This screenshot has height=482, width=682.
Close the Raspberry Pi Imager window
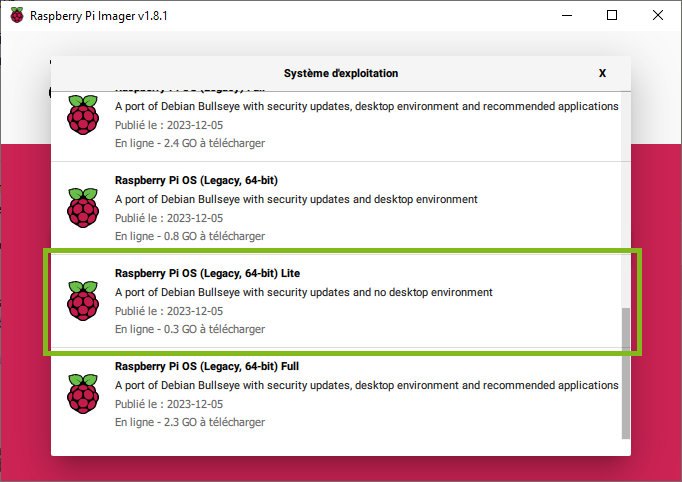pos(658,15)
